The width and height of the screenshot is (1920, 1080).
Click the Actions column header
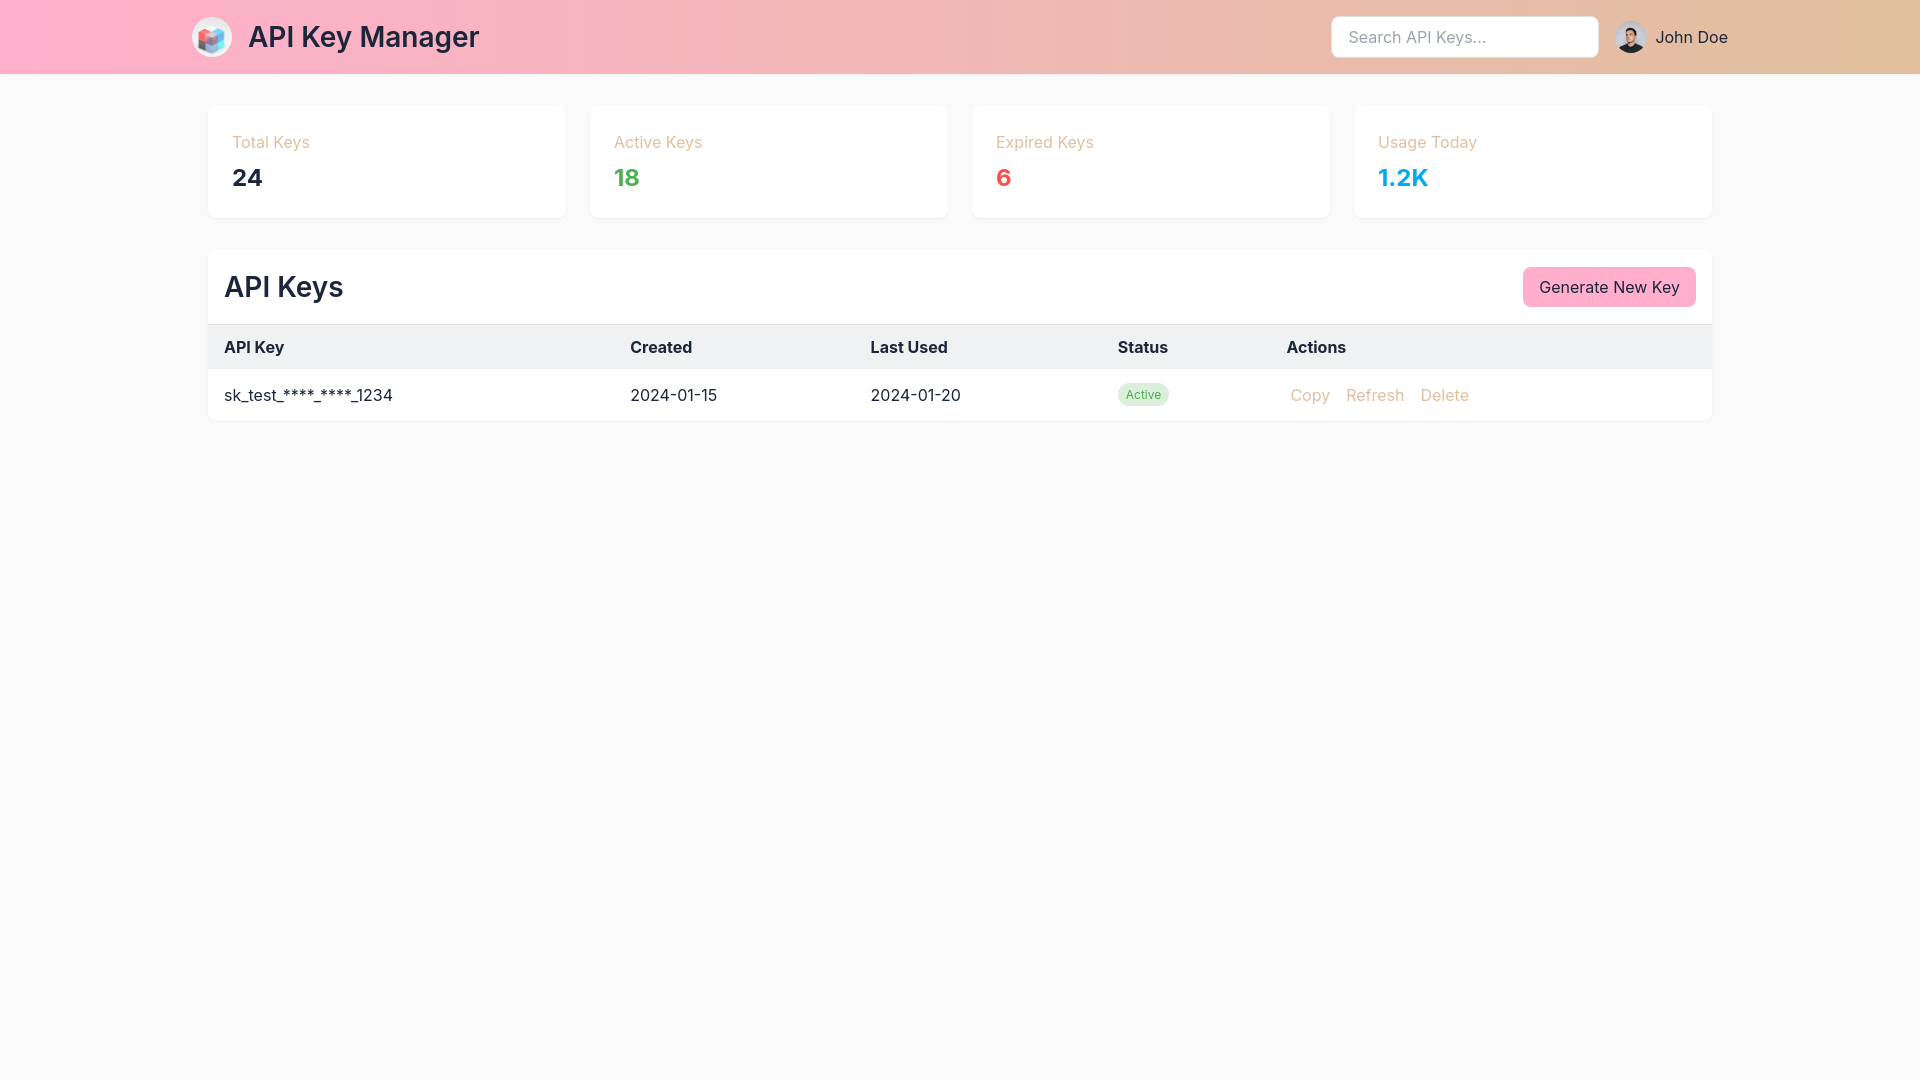pyautogui.click(x=1316, y=347)
